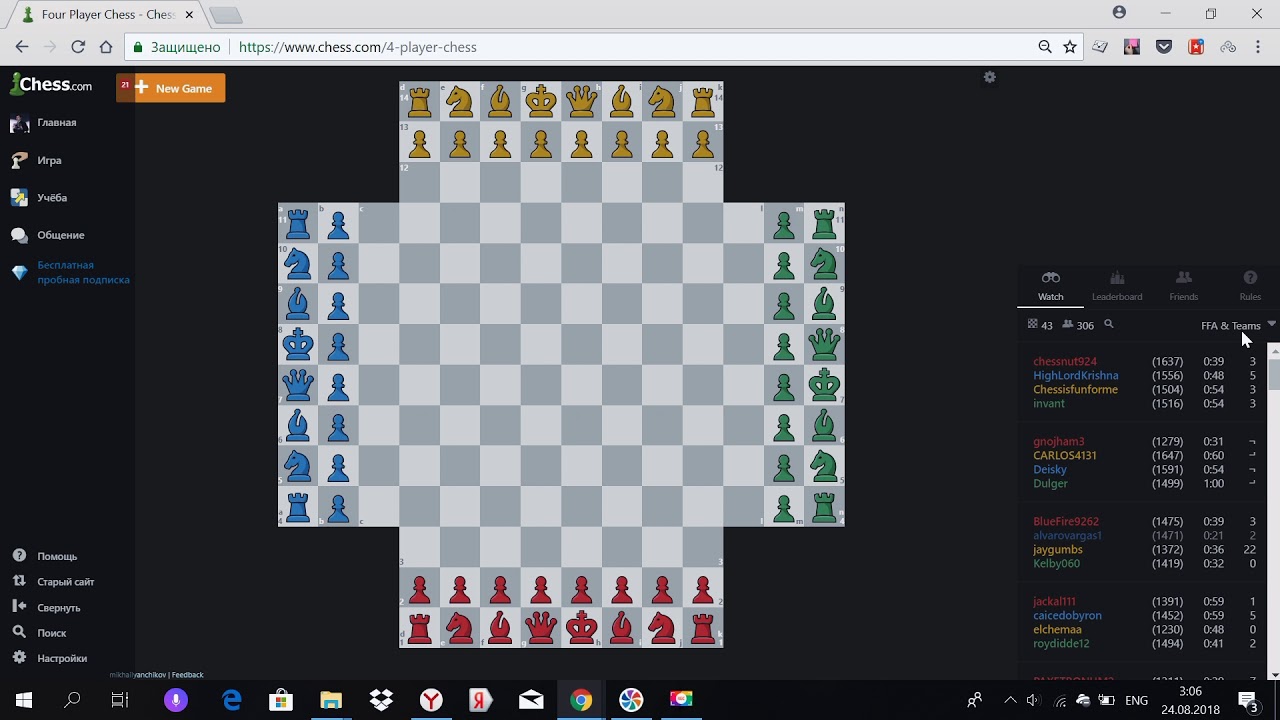1280x720 pixels.
Task: Bookmark this page with the star
Action: click(x=1070, y=47)
